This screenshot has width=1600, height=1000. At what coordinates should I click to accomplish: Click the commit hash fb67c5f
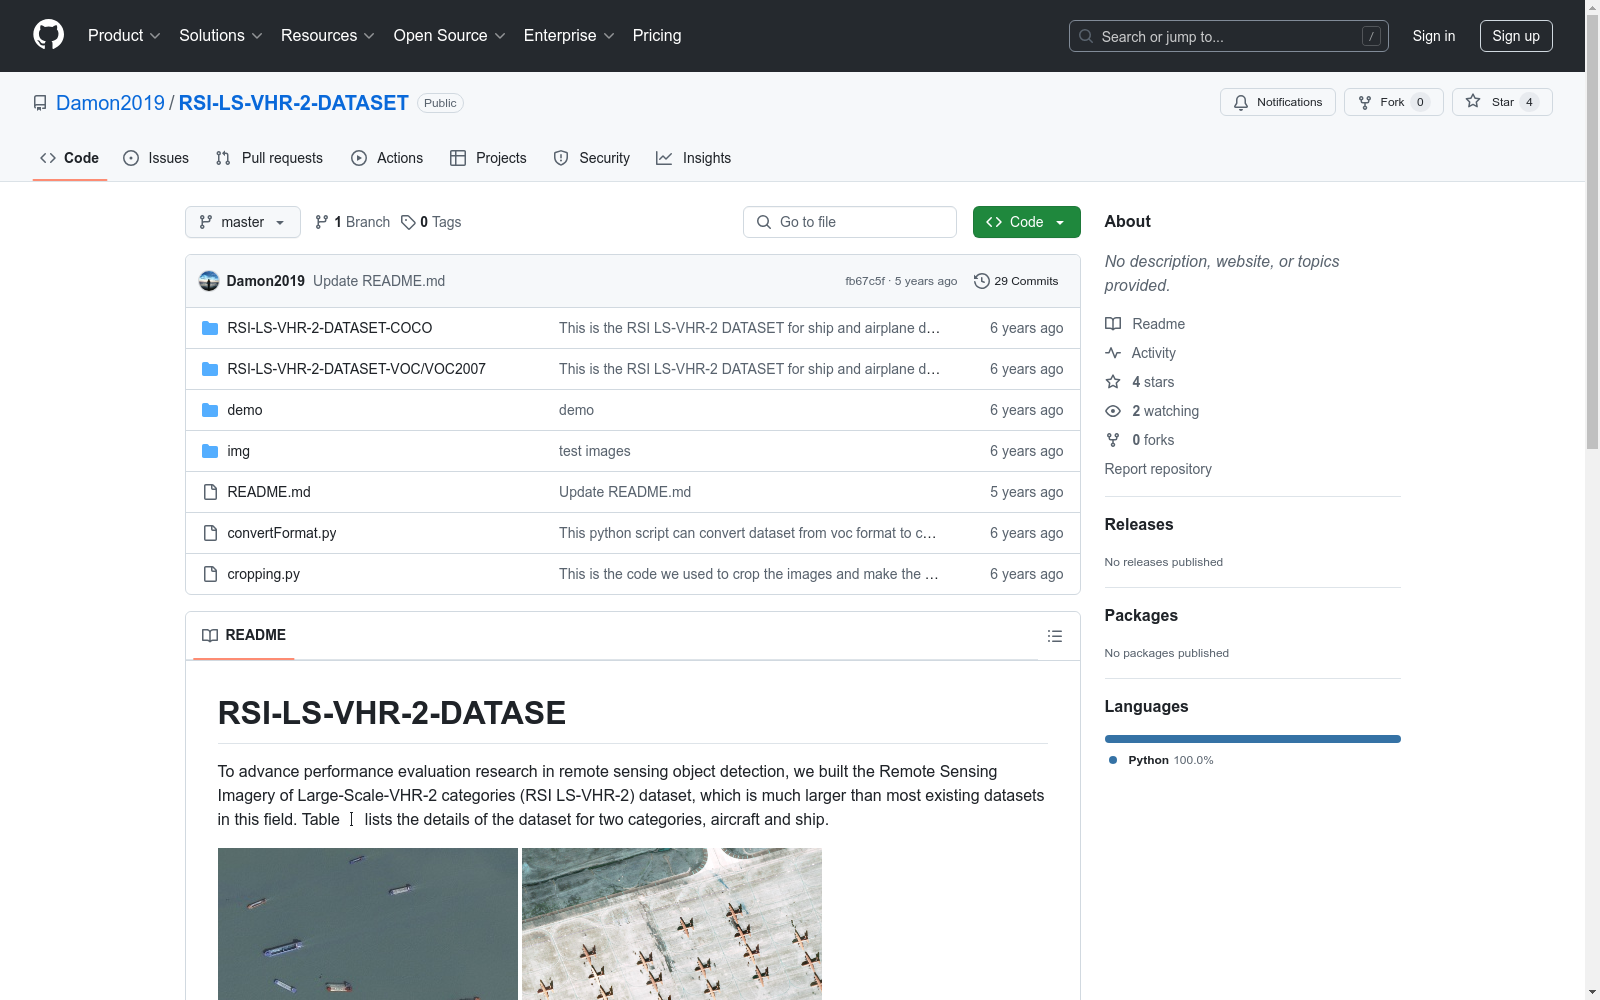[x=865, y=281]
